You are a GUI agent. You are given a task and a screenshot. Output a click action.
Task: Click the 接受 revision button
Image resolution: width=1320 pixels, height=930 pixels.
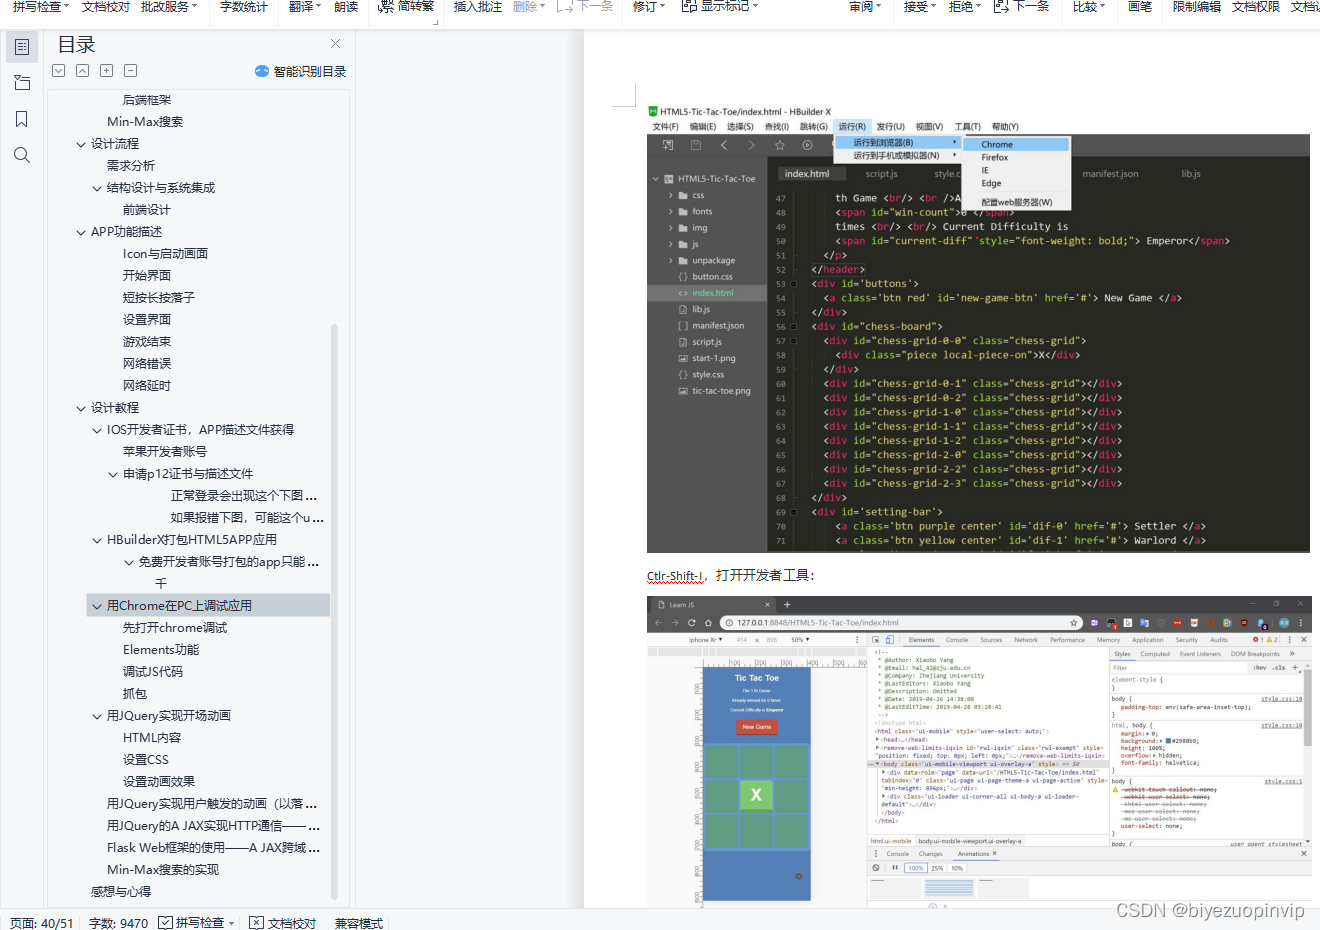point(915,6)
